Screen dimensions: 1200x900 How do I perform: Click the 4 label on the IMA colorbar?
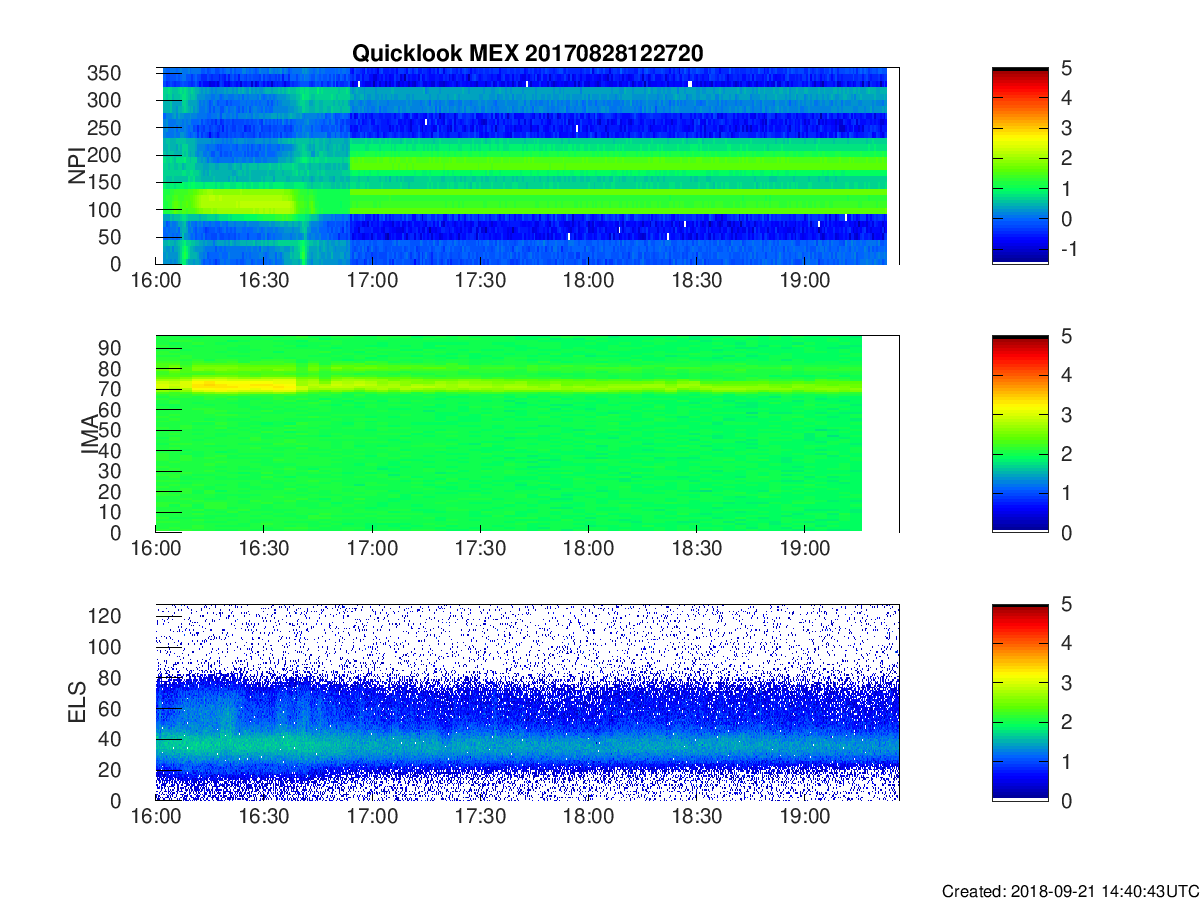(1065, 375)
